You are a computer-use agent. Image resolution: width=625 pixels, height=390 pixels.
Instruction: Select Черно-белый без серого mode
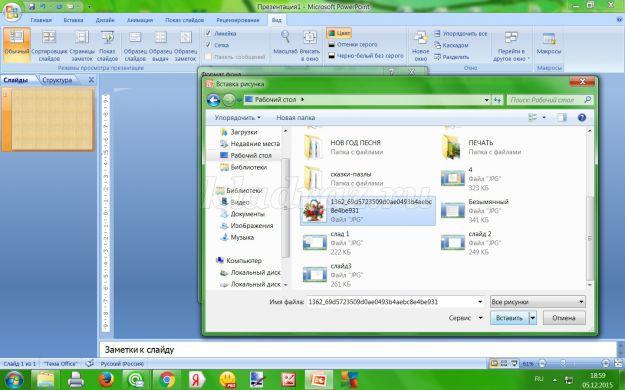tap(366, 56)
